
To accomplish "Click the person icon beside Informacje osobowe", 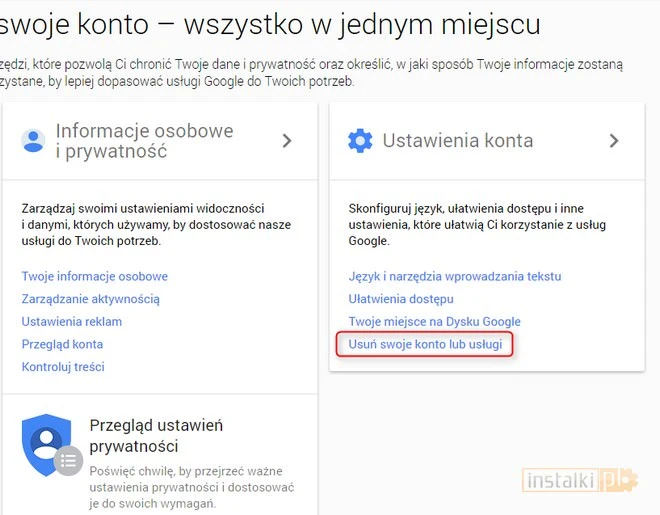I will 34,141.
